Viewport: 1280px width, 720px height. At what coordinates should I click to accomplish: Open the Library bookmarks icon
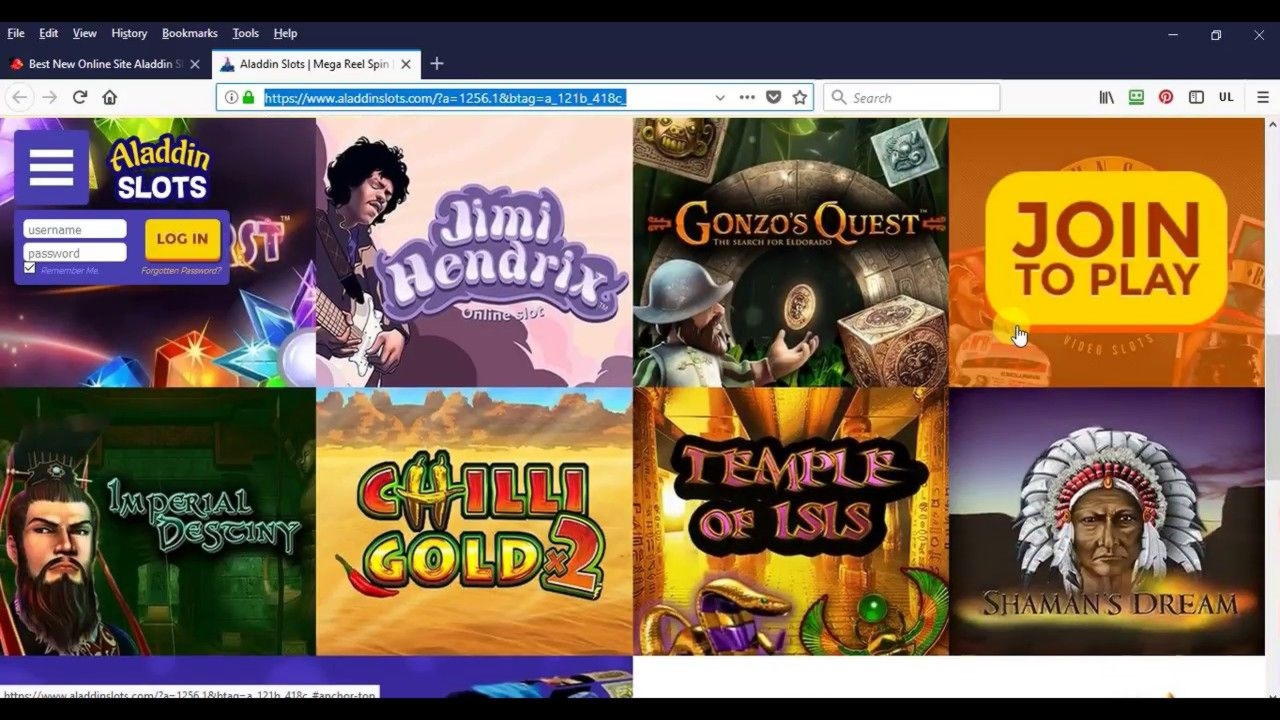tap(1106, 97)
